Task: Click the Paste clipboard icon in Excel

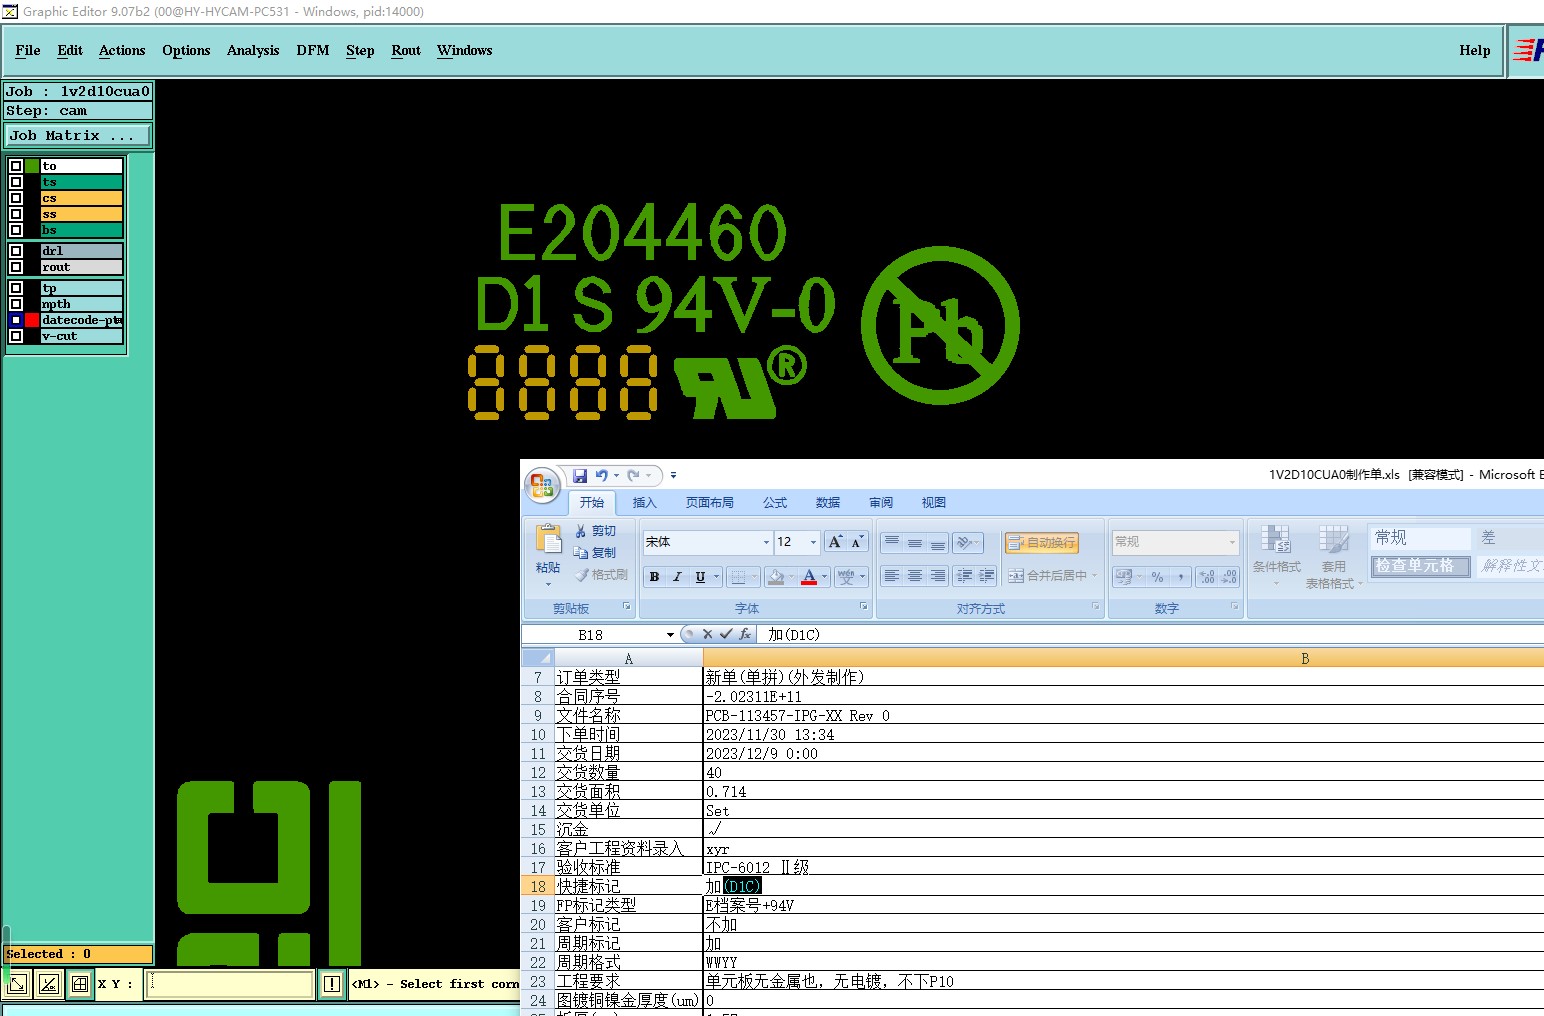Action: (548, 539)
